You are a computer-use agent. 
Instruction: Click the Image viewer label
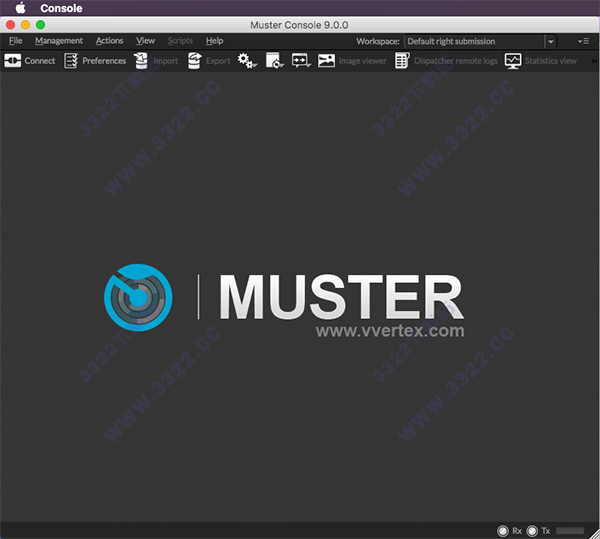pyautogui.click(x=362, y=61)
